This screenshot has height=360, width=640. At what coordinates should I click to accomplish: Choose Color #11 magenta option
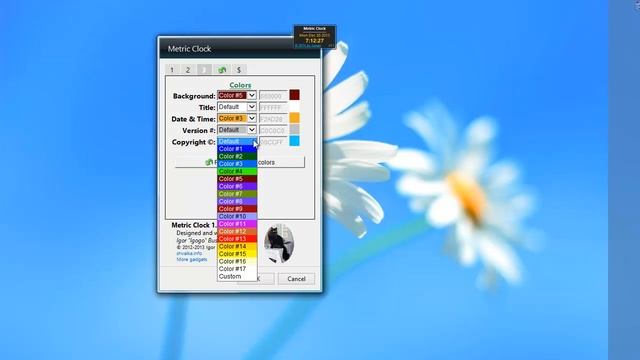click(237, 224)
